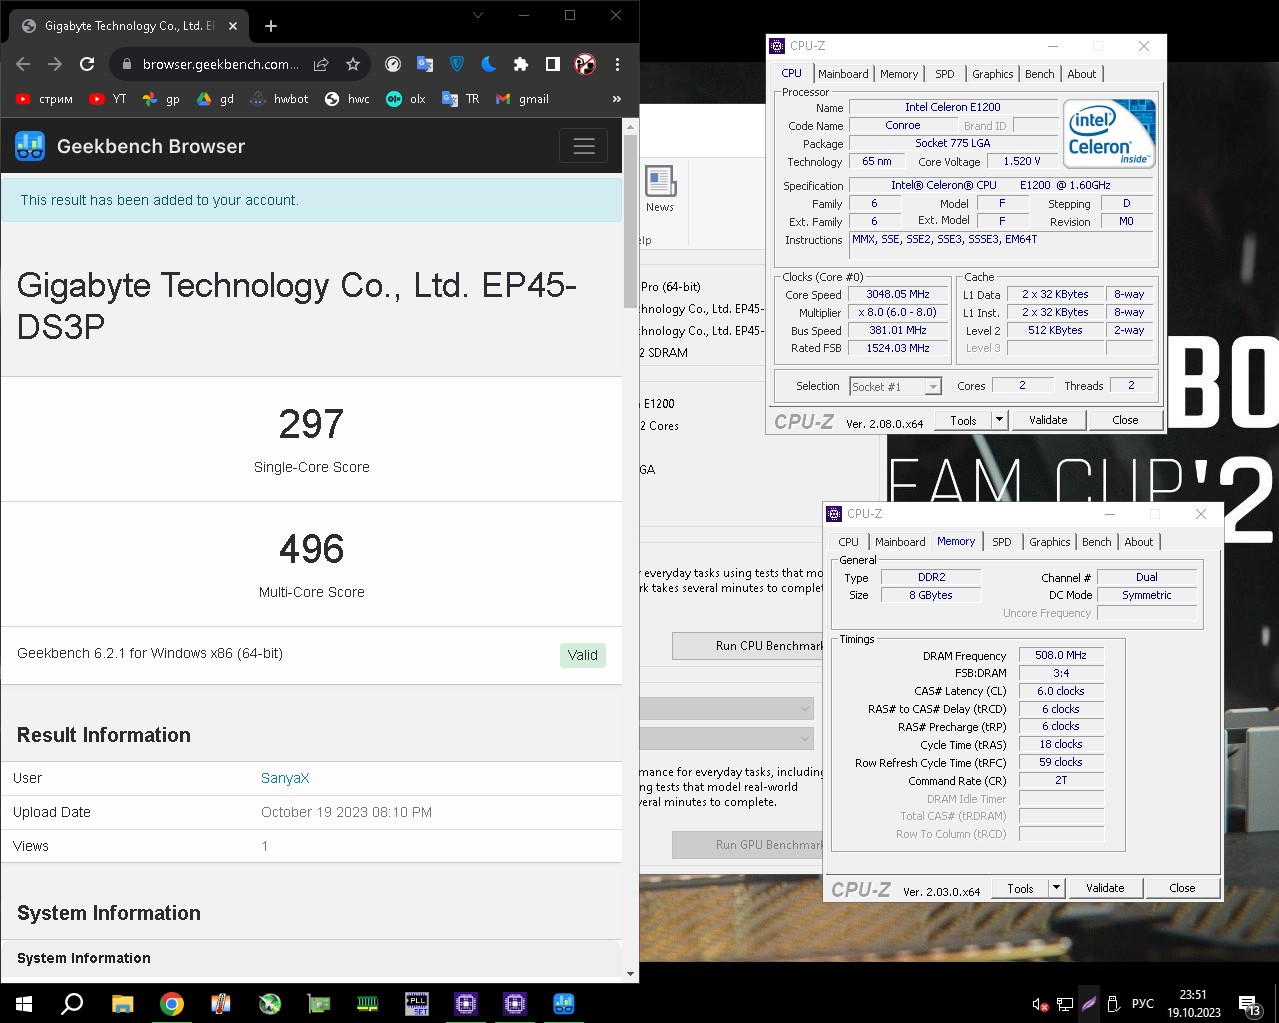Open the Chrome tab search chevron
Viewport: 1279px width, 1023px height.
pos(478,16)
